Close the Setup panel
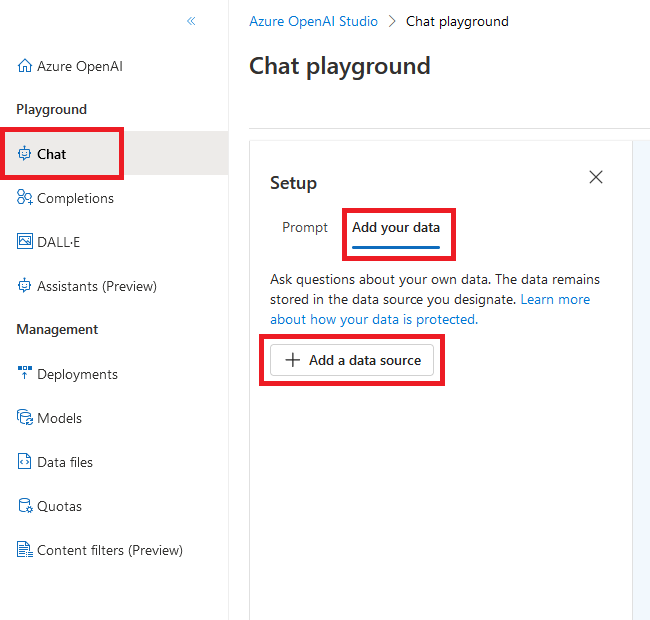This screenshot has width=650, height=620. 596,177
